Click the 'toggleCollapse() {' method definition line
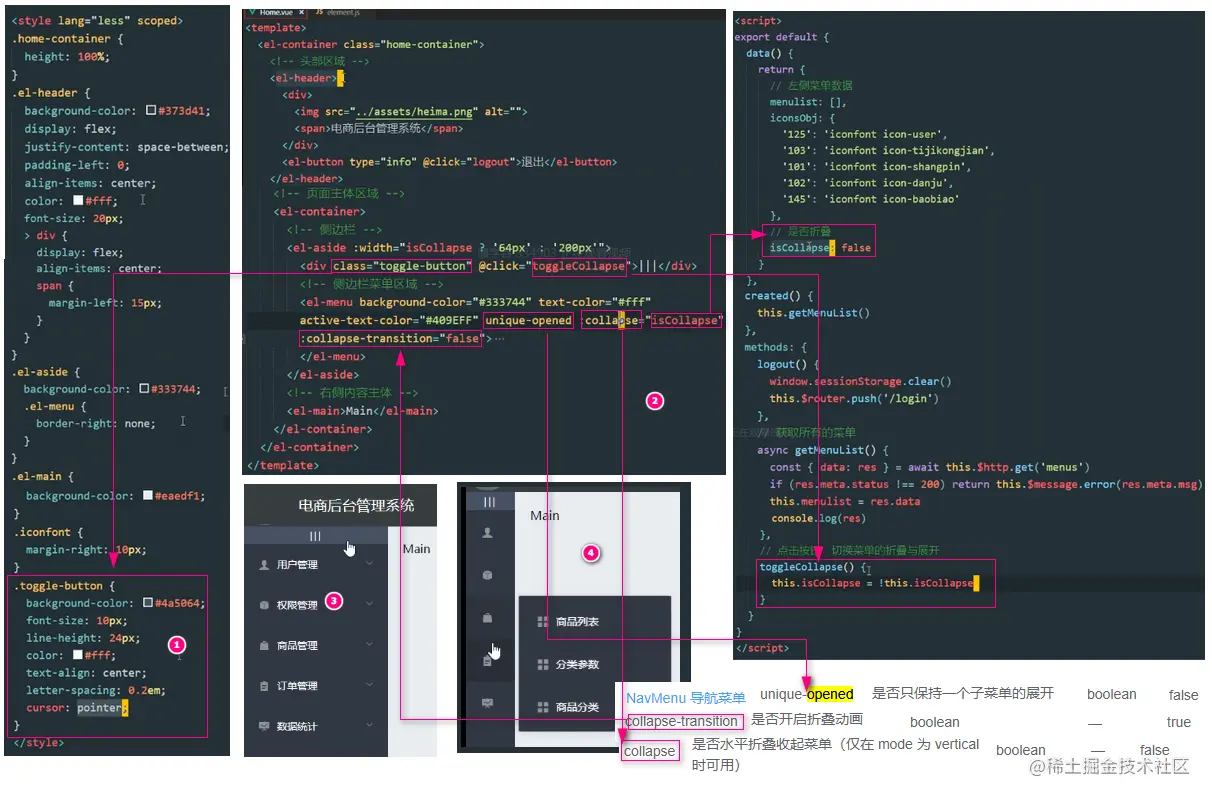This screenshot has height=799, width=1212. [815, 566]
